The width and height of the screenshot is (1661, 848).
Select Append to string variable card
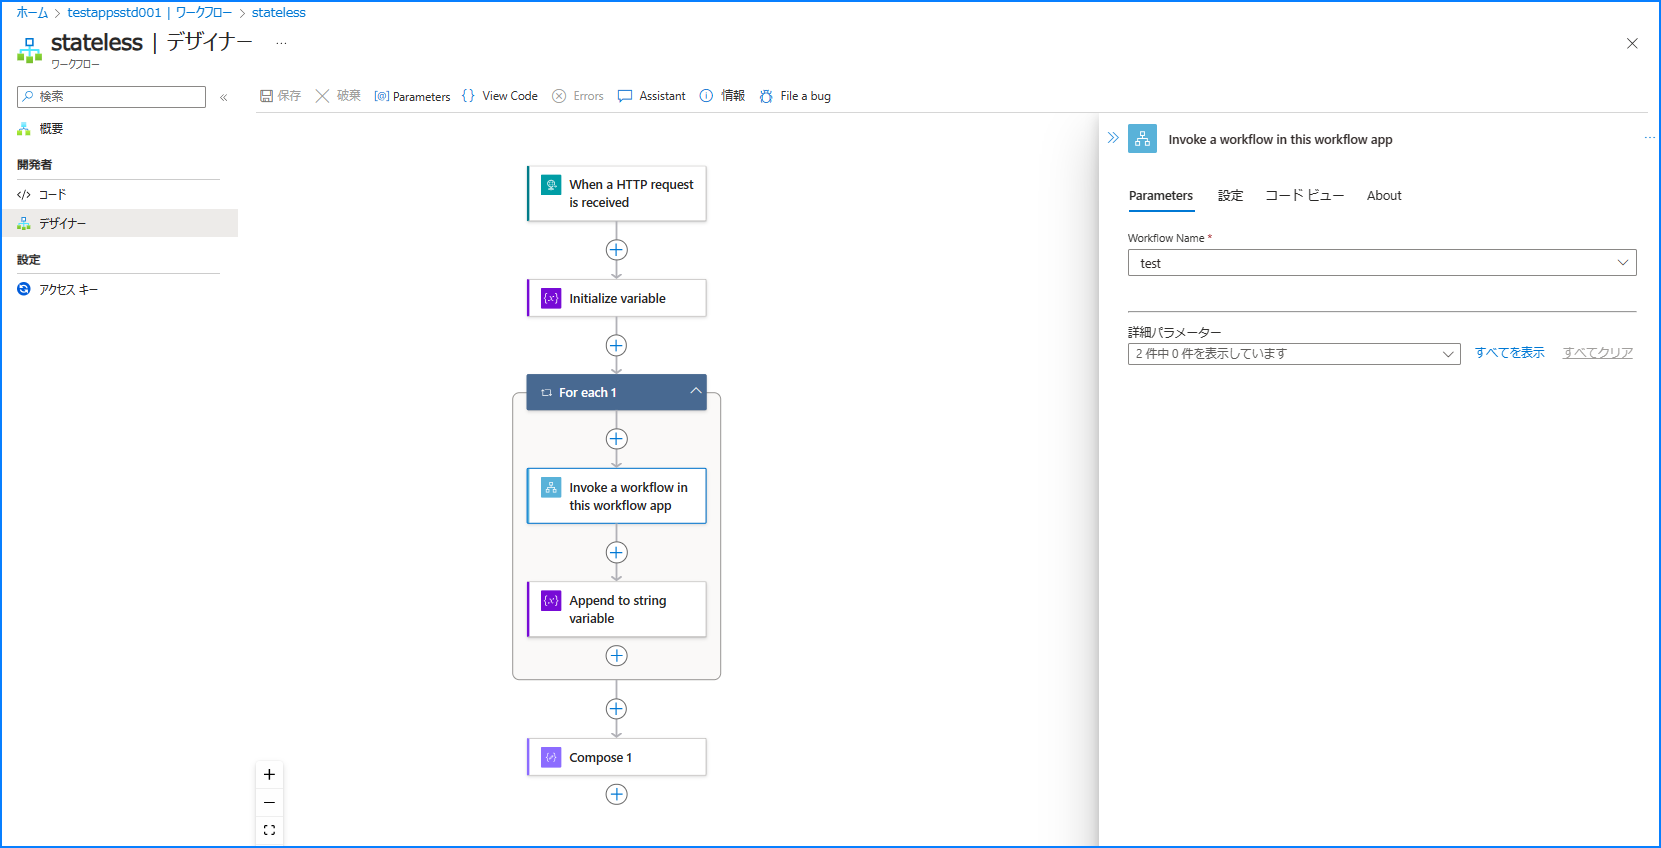pyautogui.click(x=617, y=609)
